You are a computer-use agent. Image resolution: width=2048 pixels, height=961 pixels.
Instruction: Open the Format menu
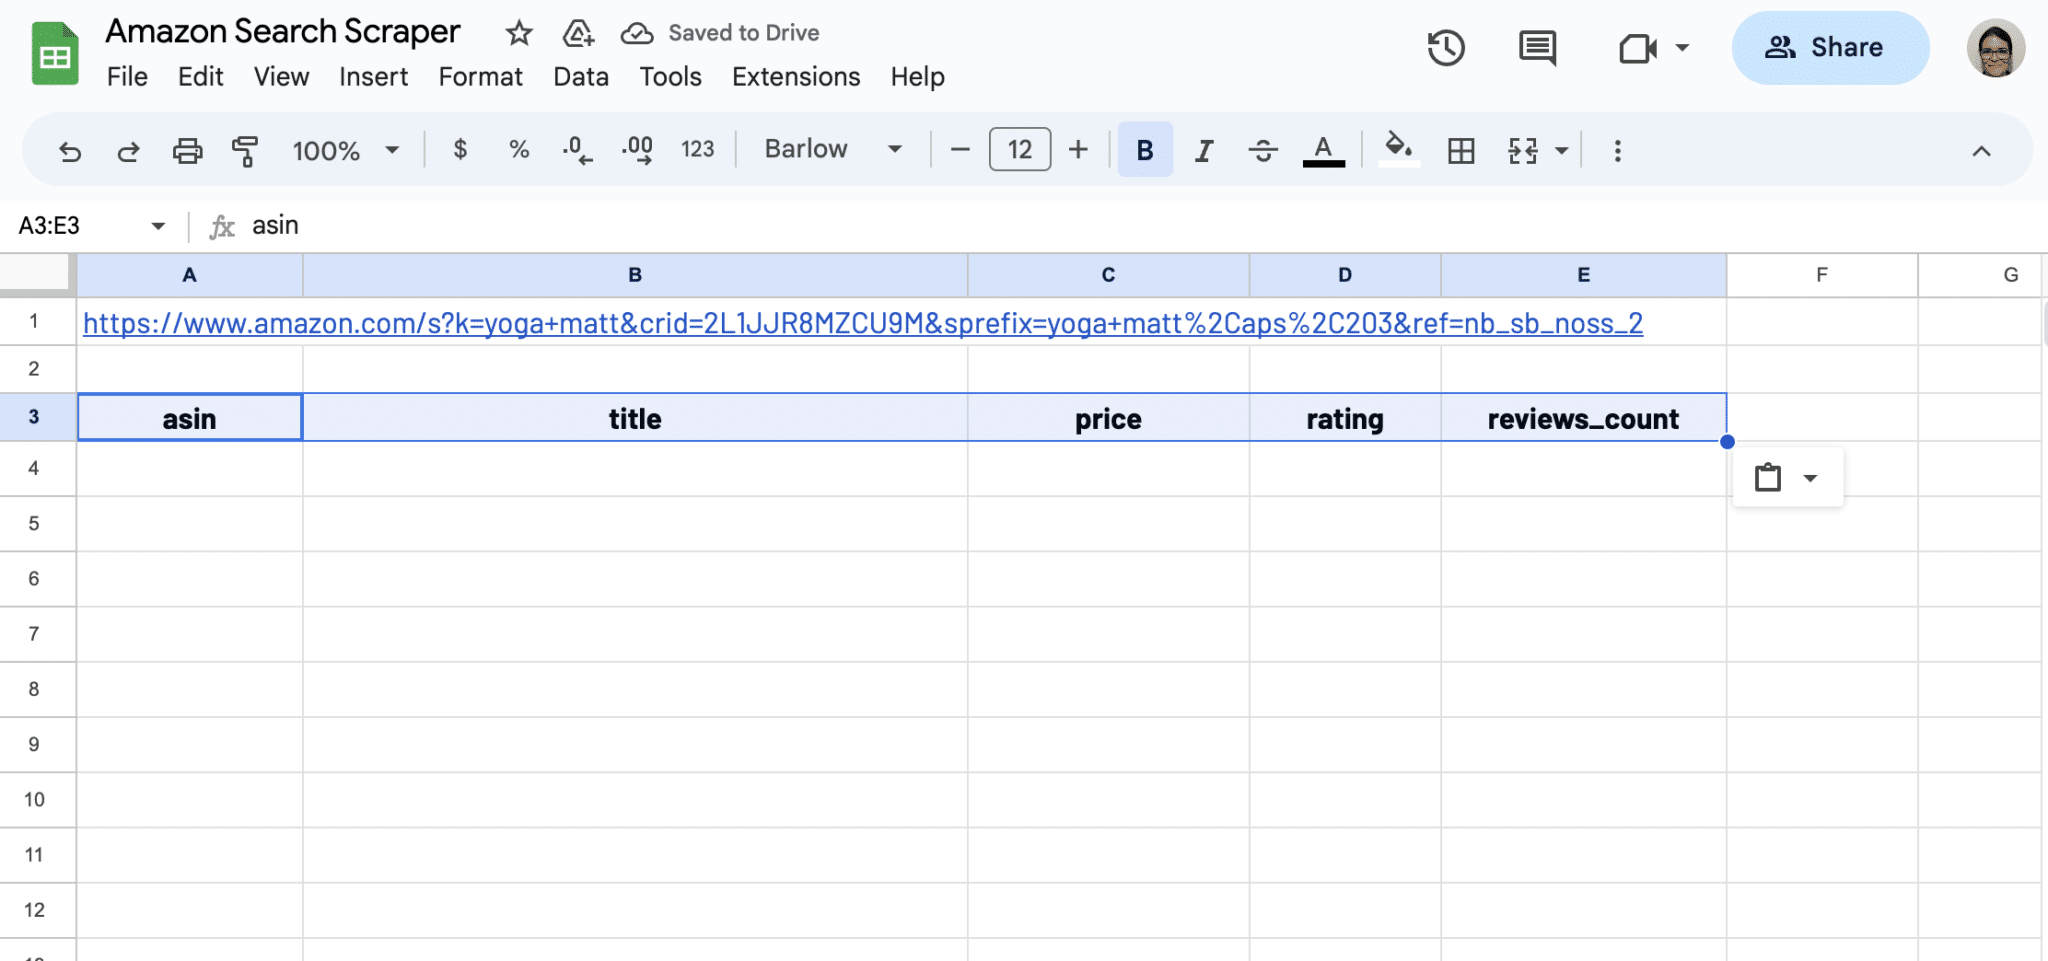point(480,77)
